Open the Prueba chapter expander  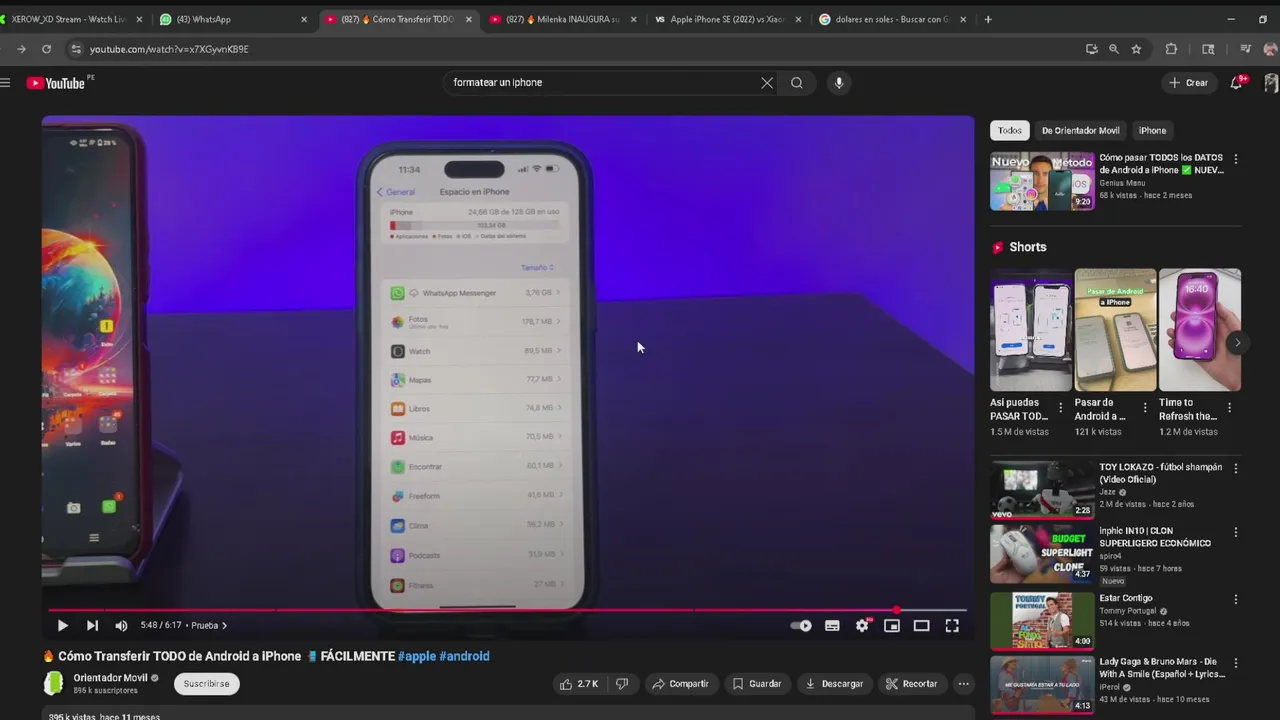point(210,626)
